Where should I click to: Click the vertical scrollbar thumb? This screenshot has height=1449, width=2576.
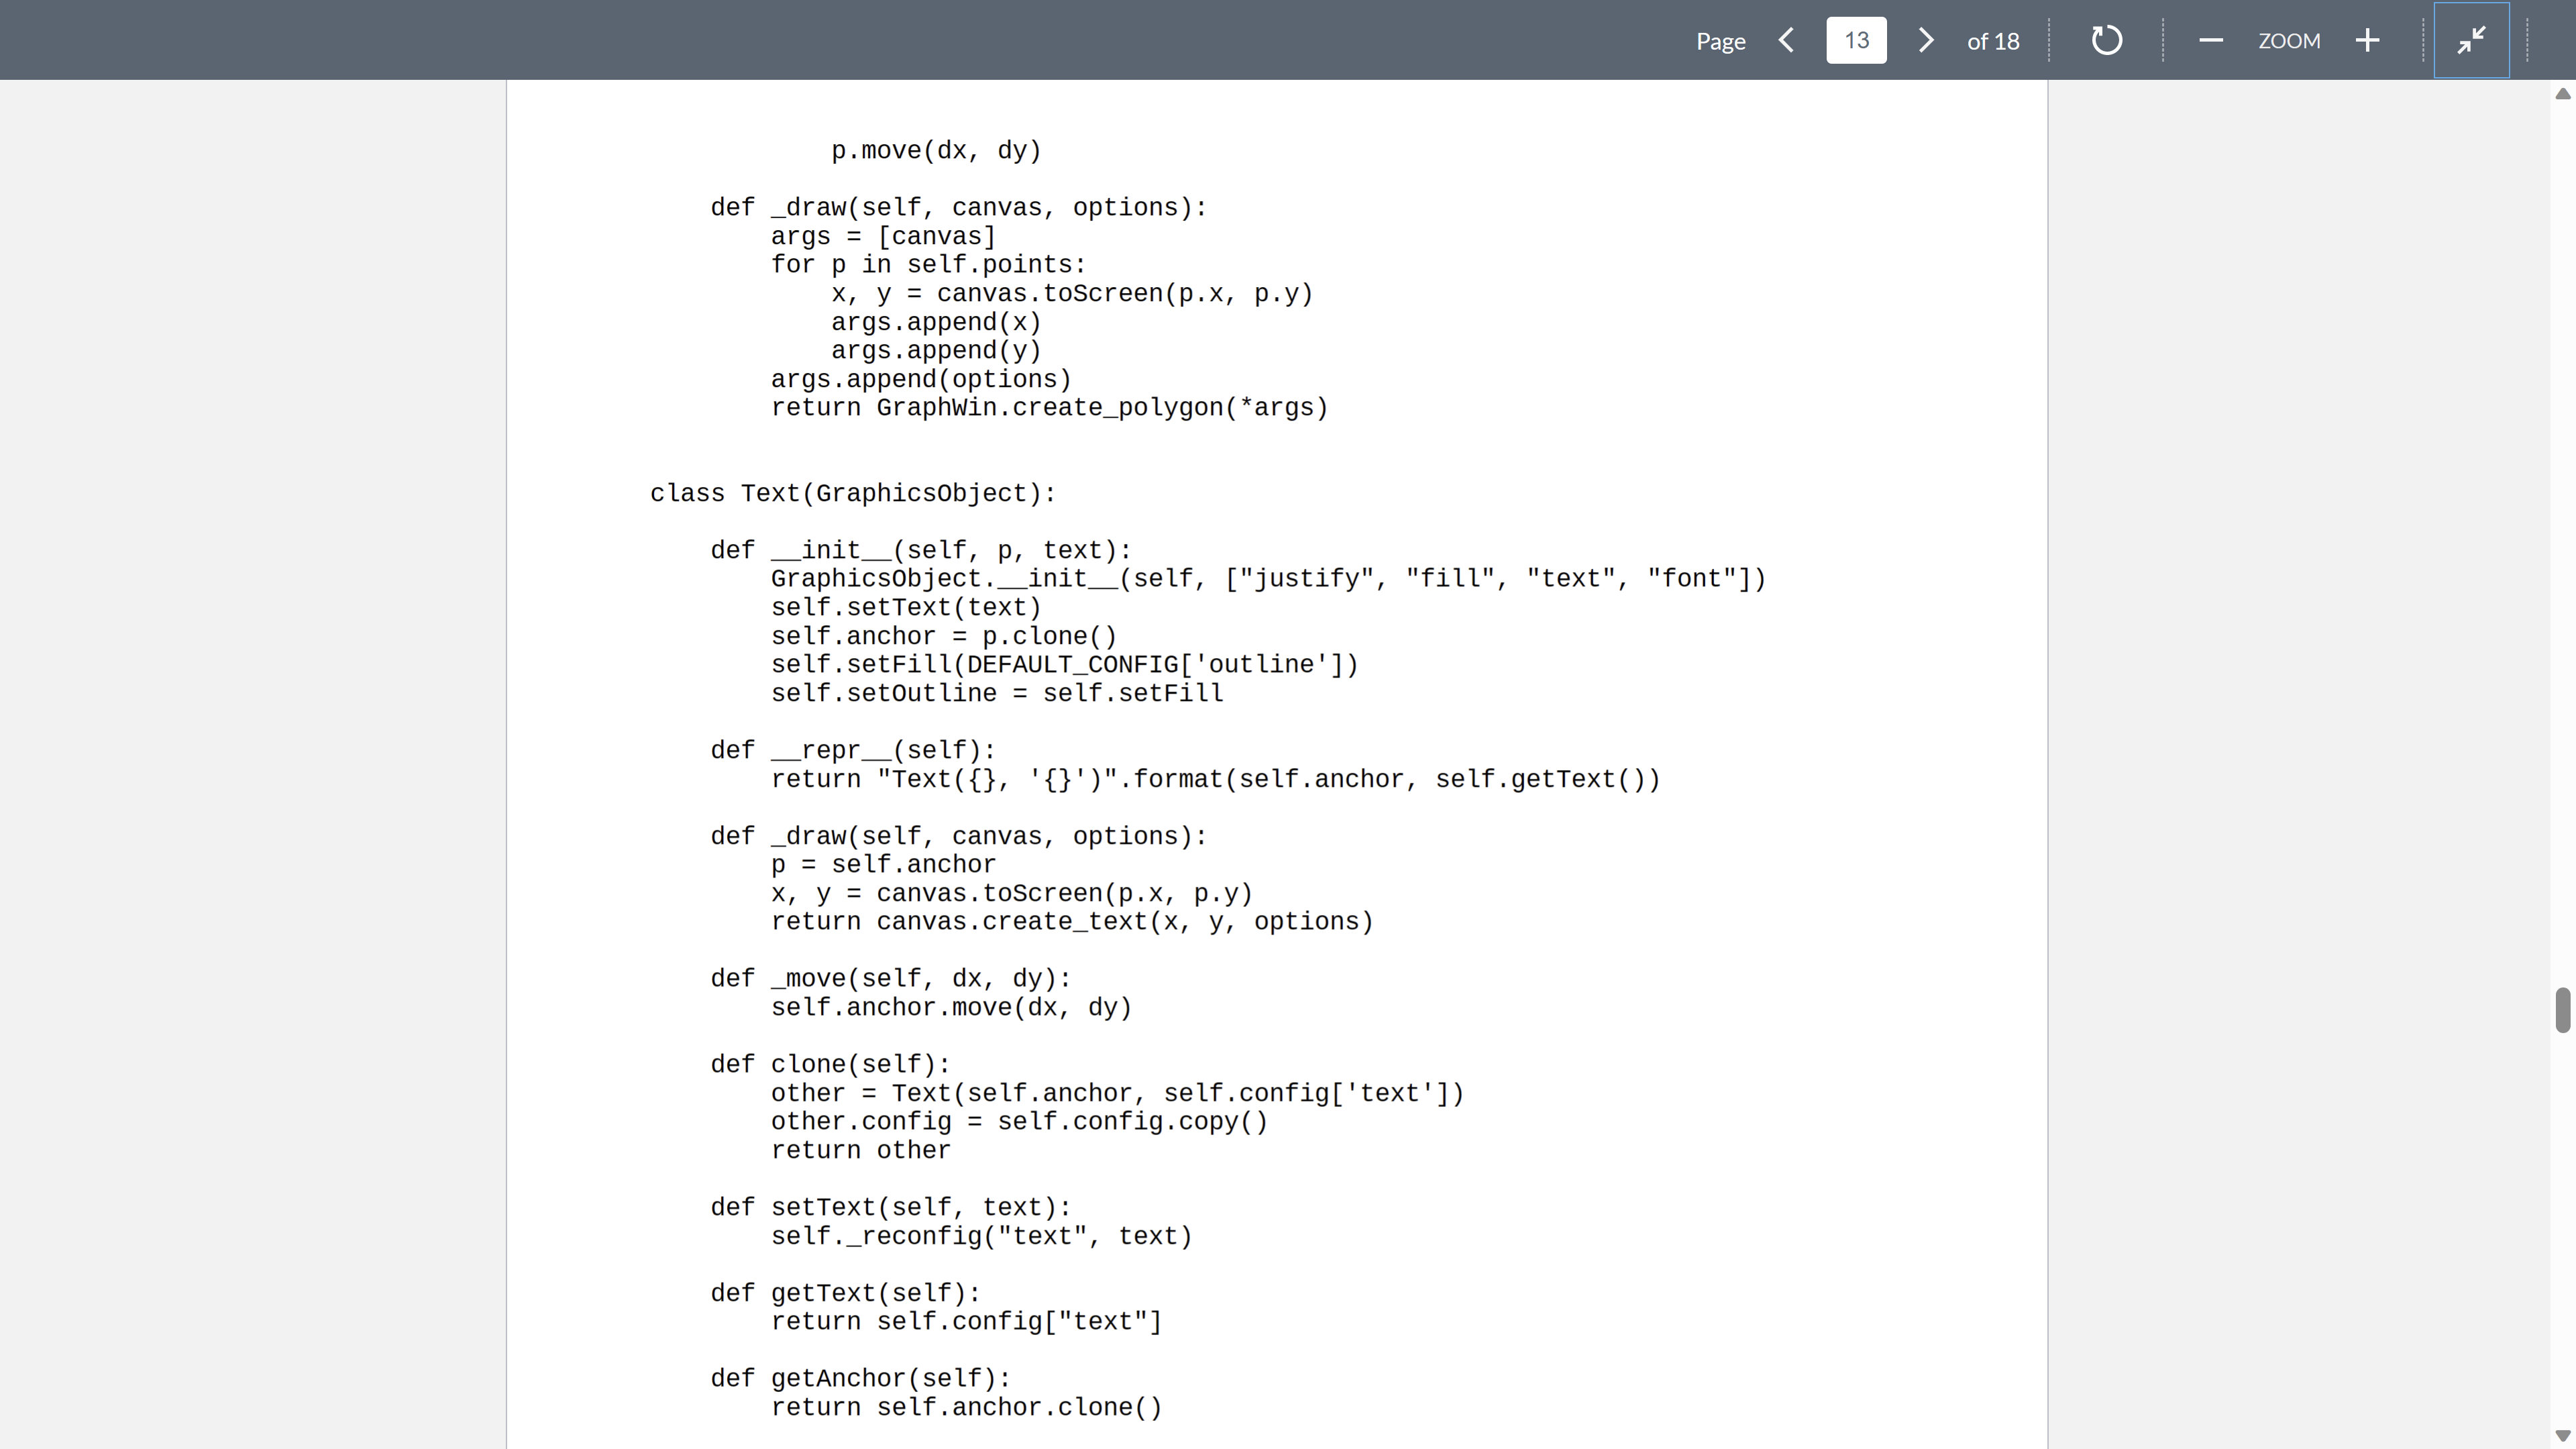2562,1009
